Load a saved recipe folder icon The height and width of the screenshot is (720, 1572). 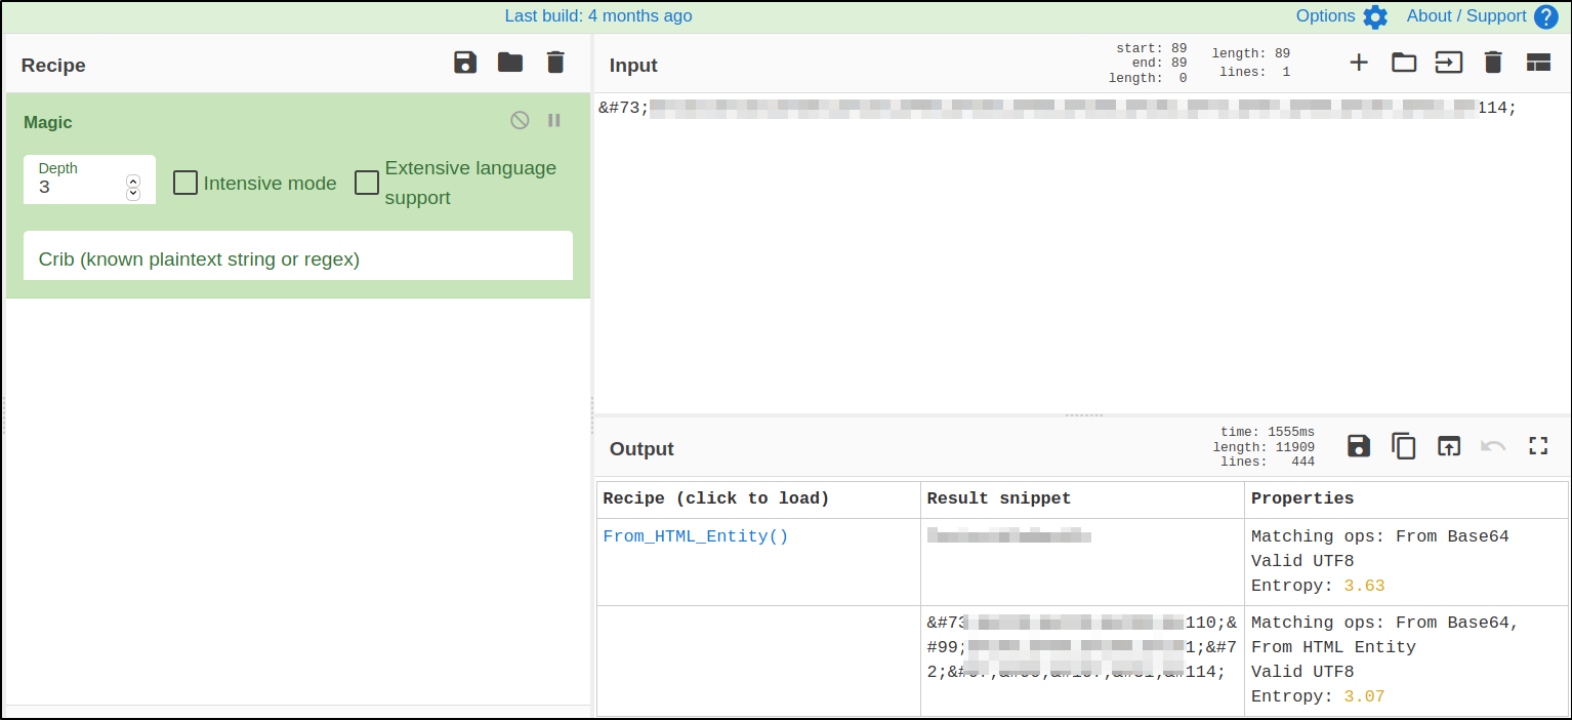[x=510, y=62]
